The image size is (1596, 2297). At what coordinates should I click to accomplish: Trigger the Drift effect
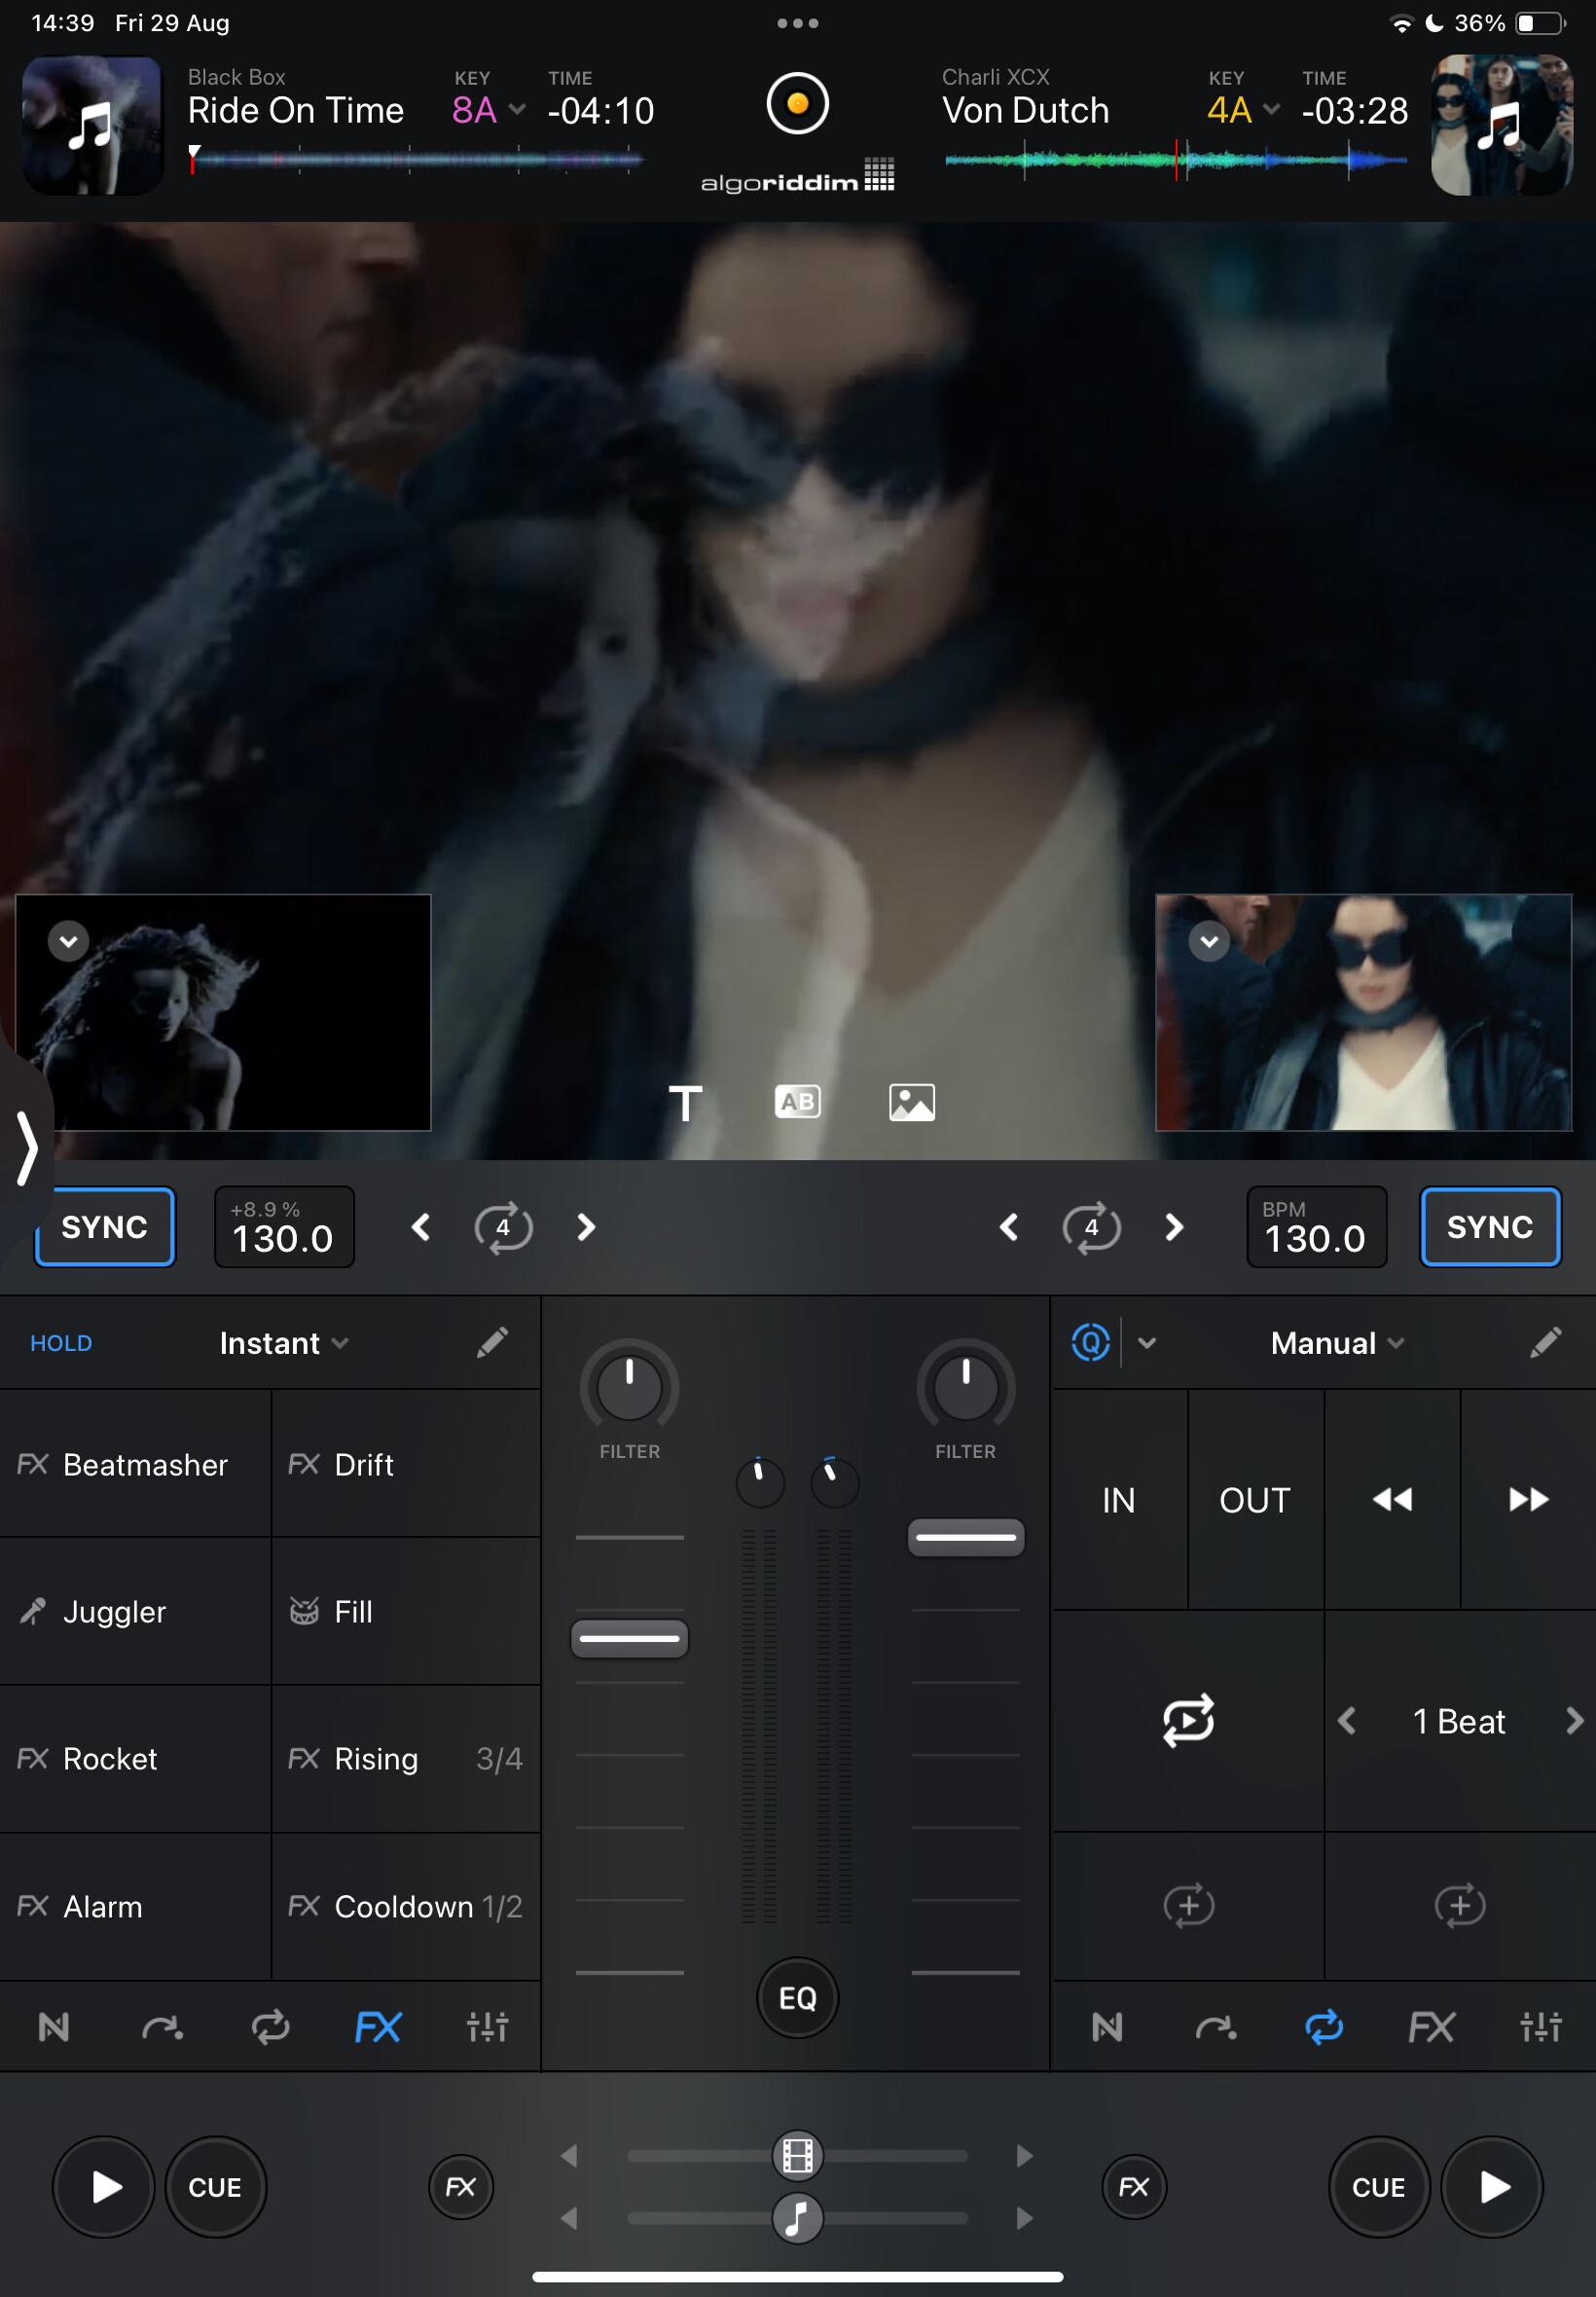click(406, 1464)
